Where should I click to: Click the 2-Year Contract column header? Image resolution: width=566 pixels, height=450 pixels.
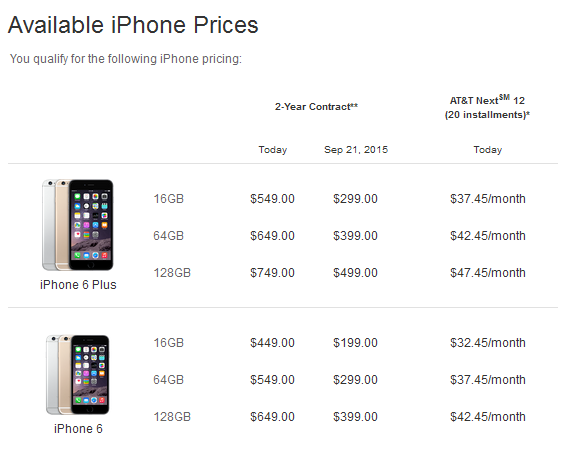(316, 107)
